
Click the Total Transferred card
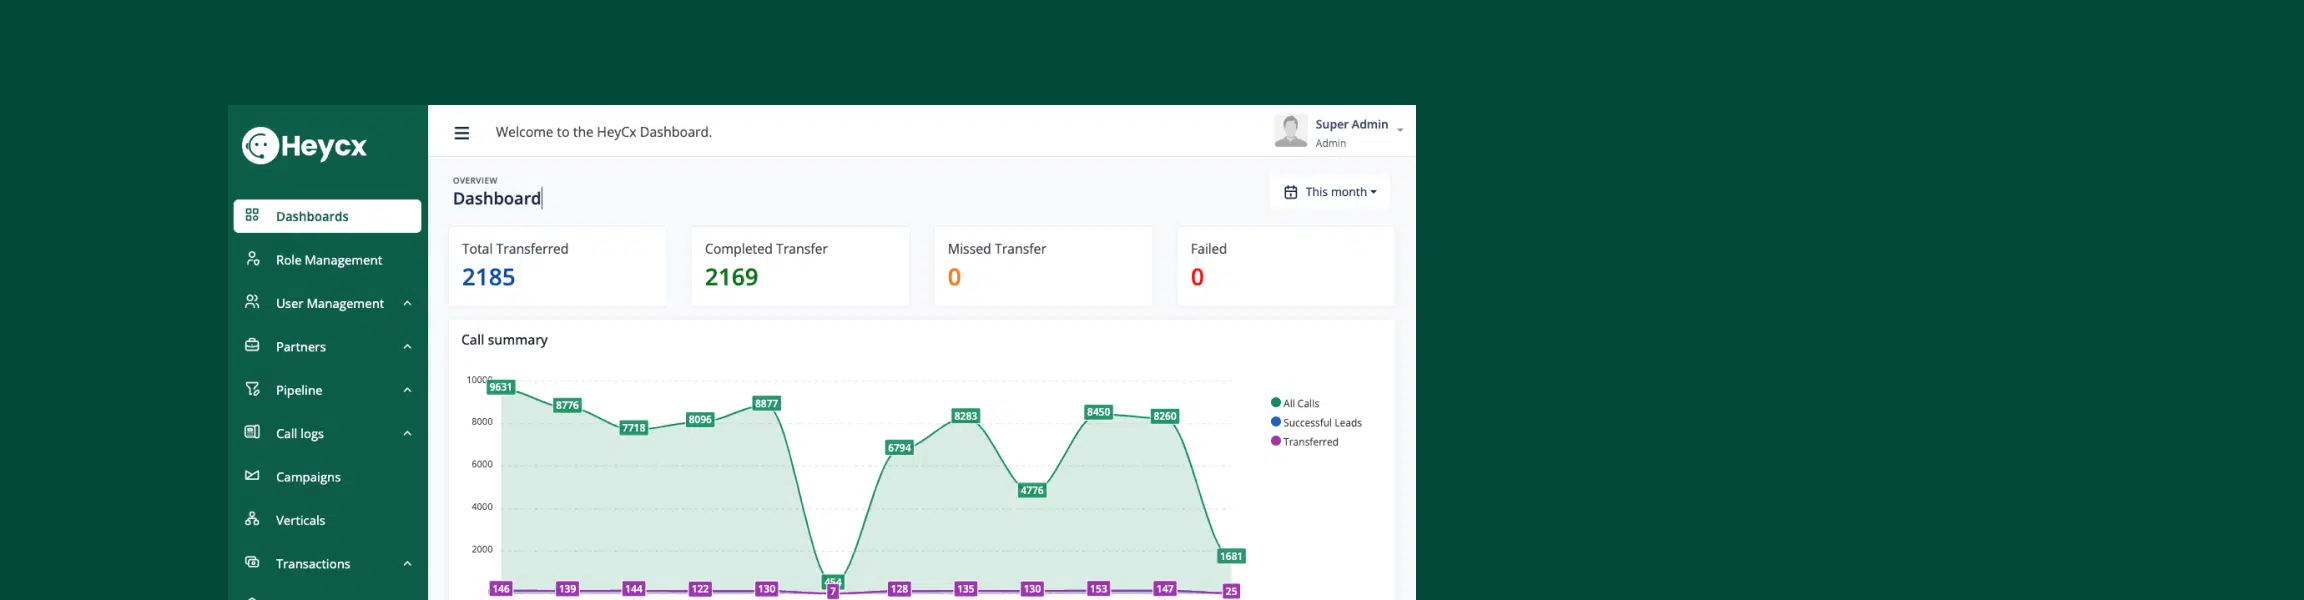(558, 266)
